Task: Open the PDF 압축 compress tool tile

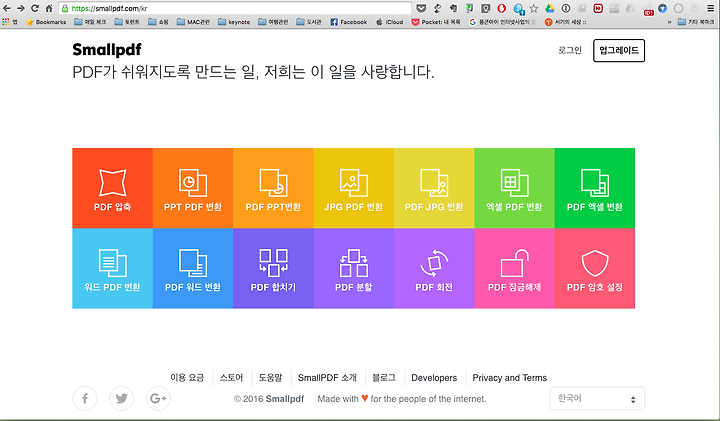Action: click(112, 188)
